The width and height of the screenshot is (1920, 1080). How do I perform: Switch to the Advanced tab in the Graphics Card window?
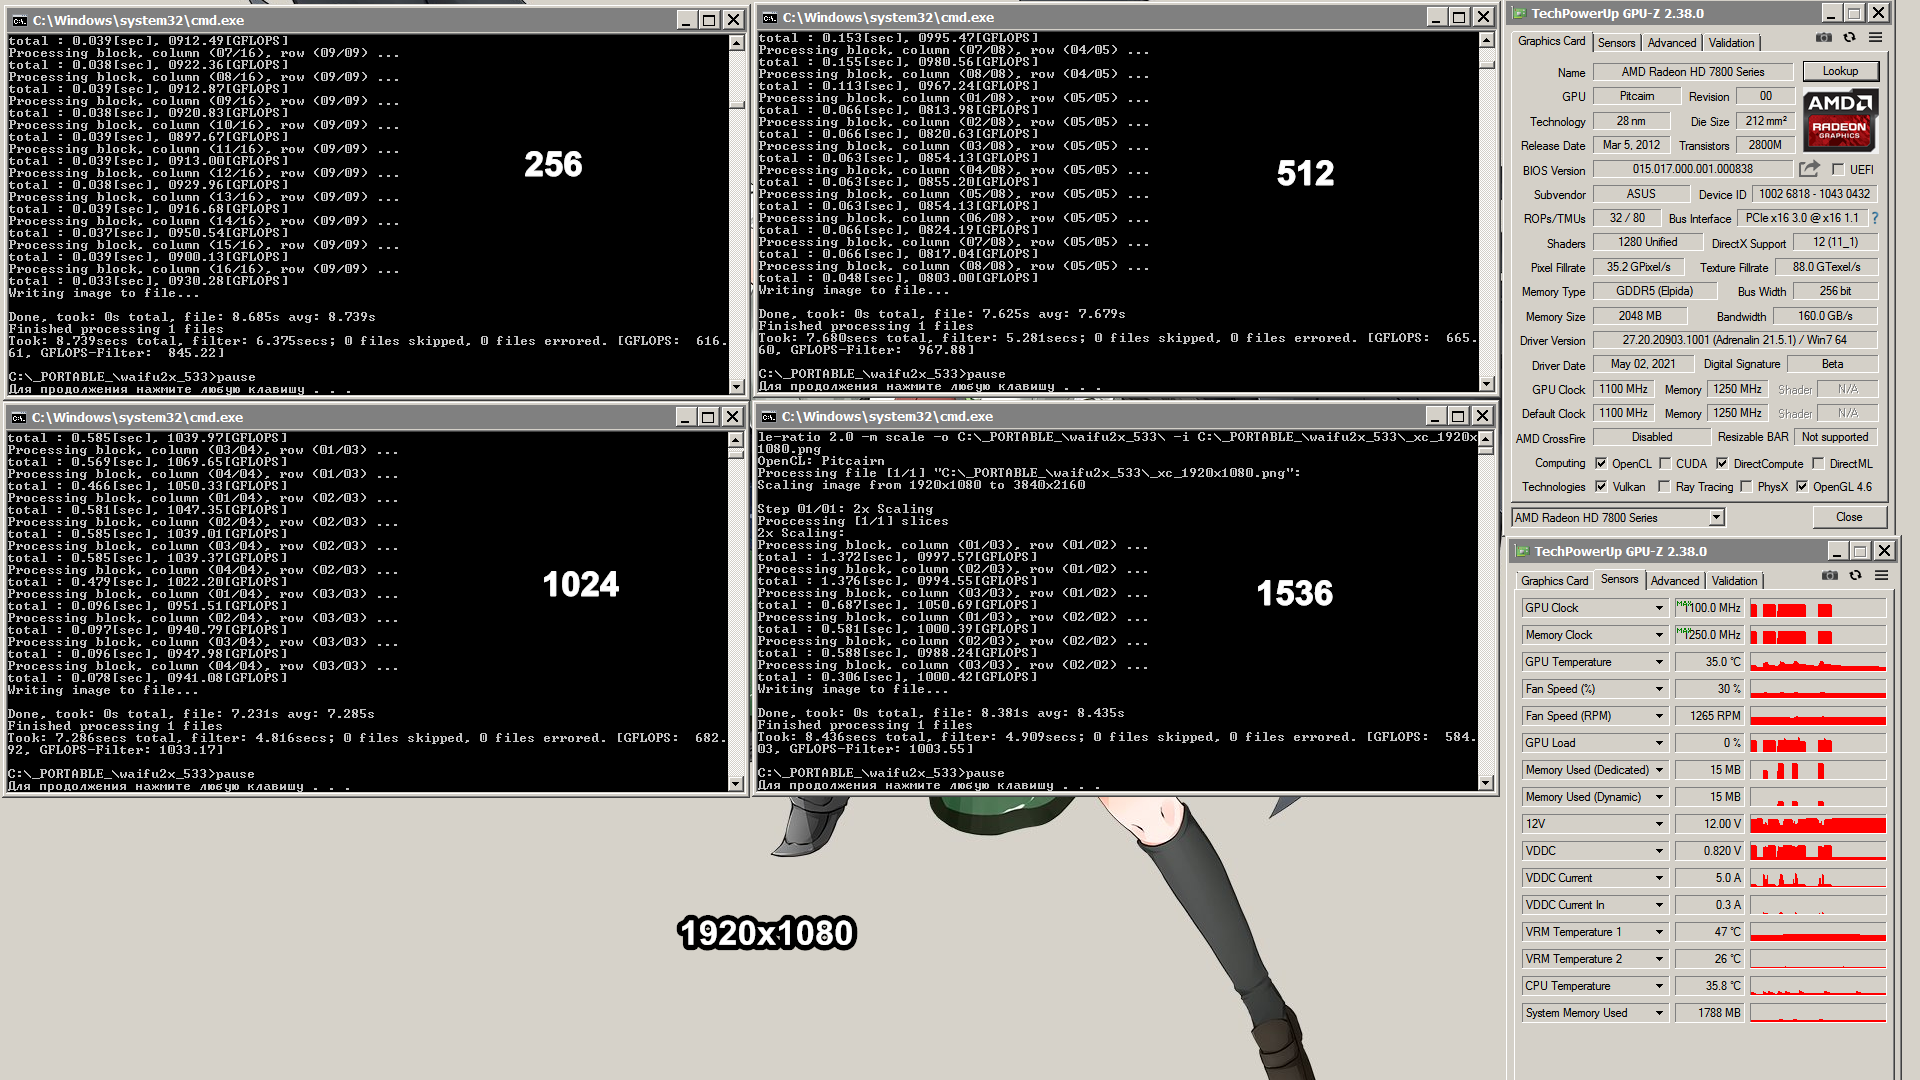[x=1671, y=42]
